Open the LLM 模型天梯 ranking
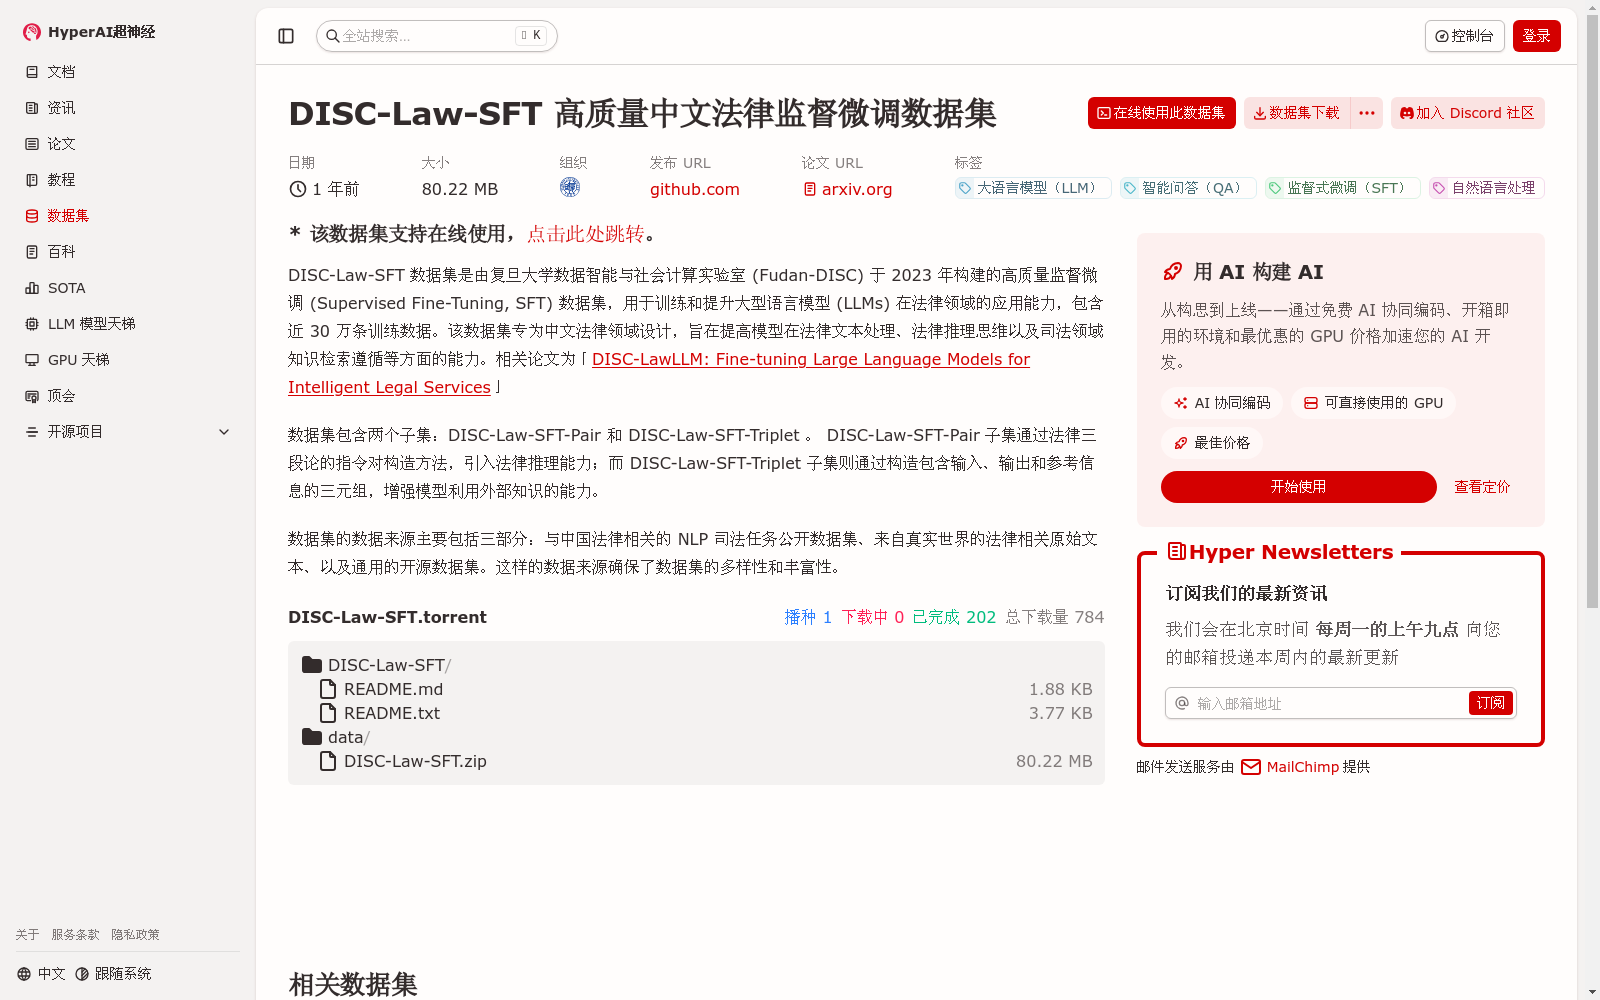Screen dimensions: 1600x1000 92,323
